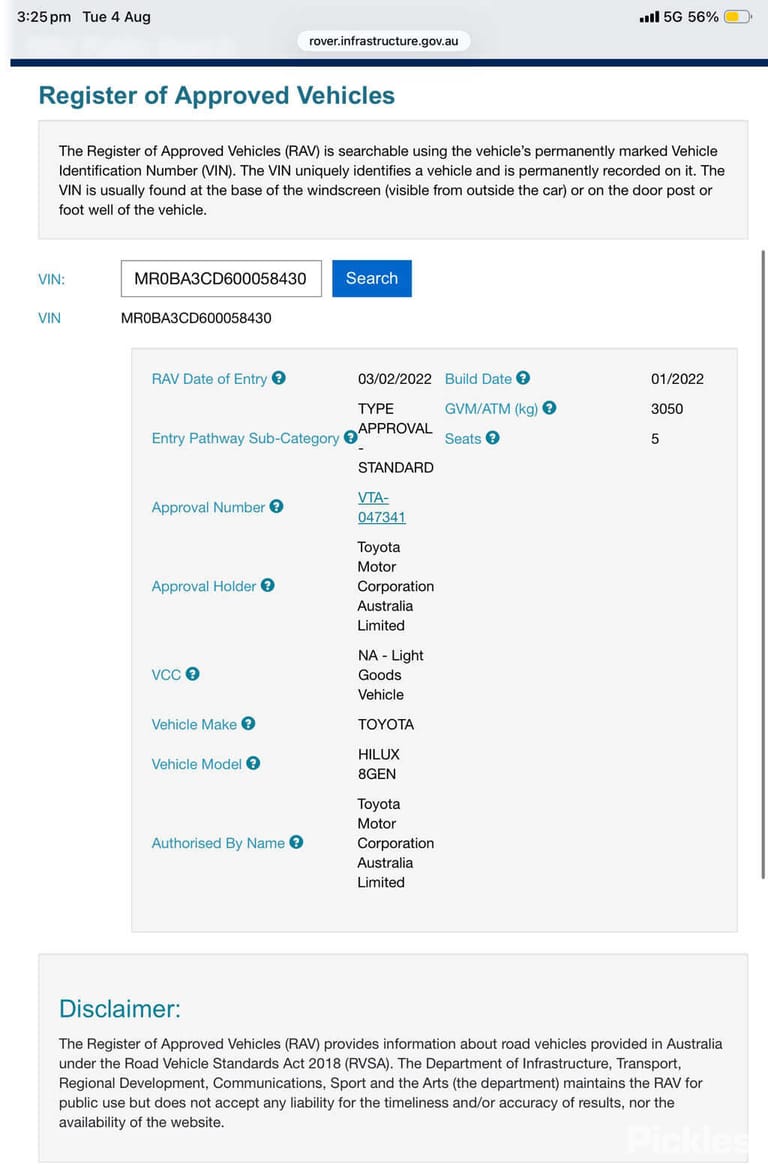The width and height of the screenshot is (768, 1169).
Task: Click the 3050 GVM value
Action: tap(667, 409)
